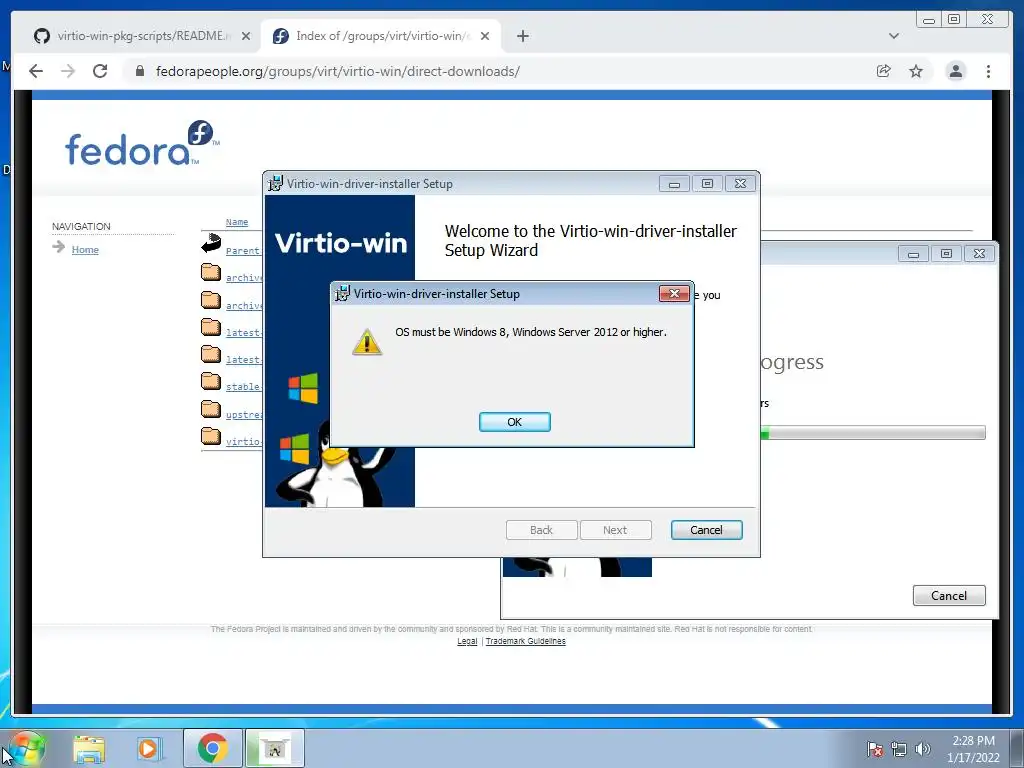Select the installer taskbar button
This screenshot has height=768, width=1024.
(275, 748)
